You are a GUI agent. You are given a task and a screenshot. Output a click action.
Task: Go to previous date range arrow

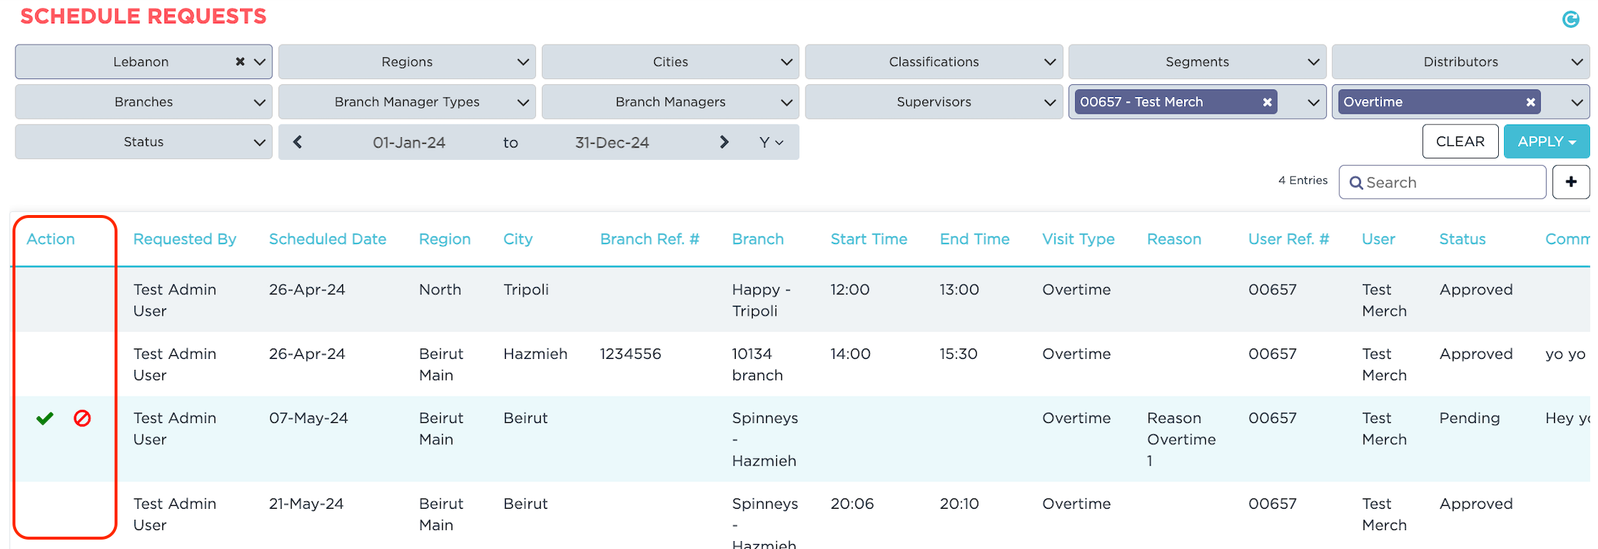click(298, 142)
